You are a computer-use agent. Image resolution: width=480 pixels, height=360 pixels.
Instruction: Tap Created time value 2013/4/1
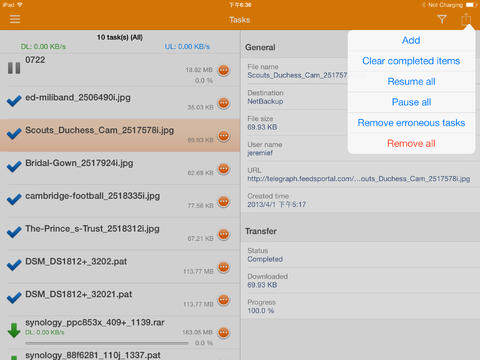click(276, 205)
